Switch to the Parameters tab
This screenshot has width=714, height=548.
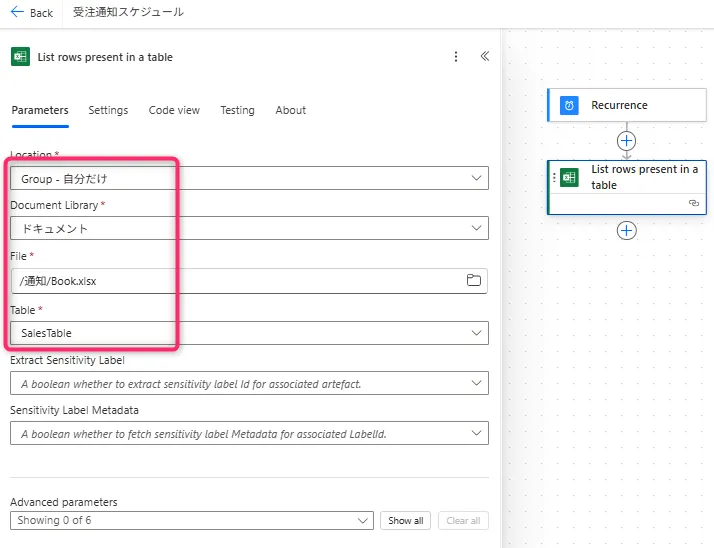pyautogui.click(x=40, y=110)
